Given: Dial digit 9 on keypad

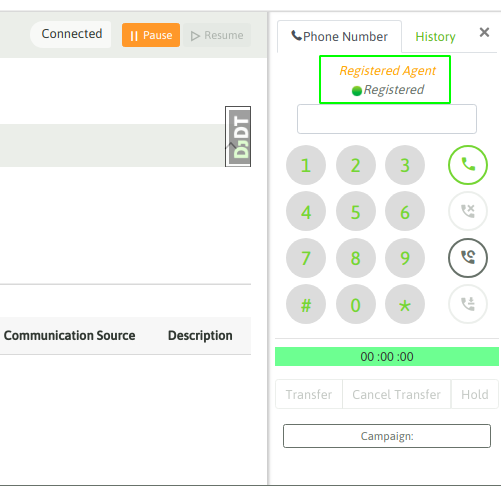Looking at the screenshot, I should click(x=405, y=258).
